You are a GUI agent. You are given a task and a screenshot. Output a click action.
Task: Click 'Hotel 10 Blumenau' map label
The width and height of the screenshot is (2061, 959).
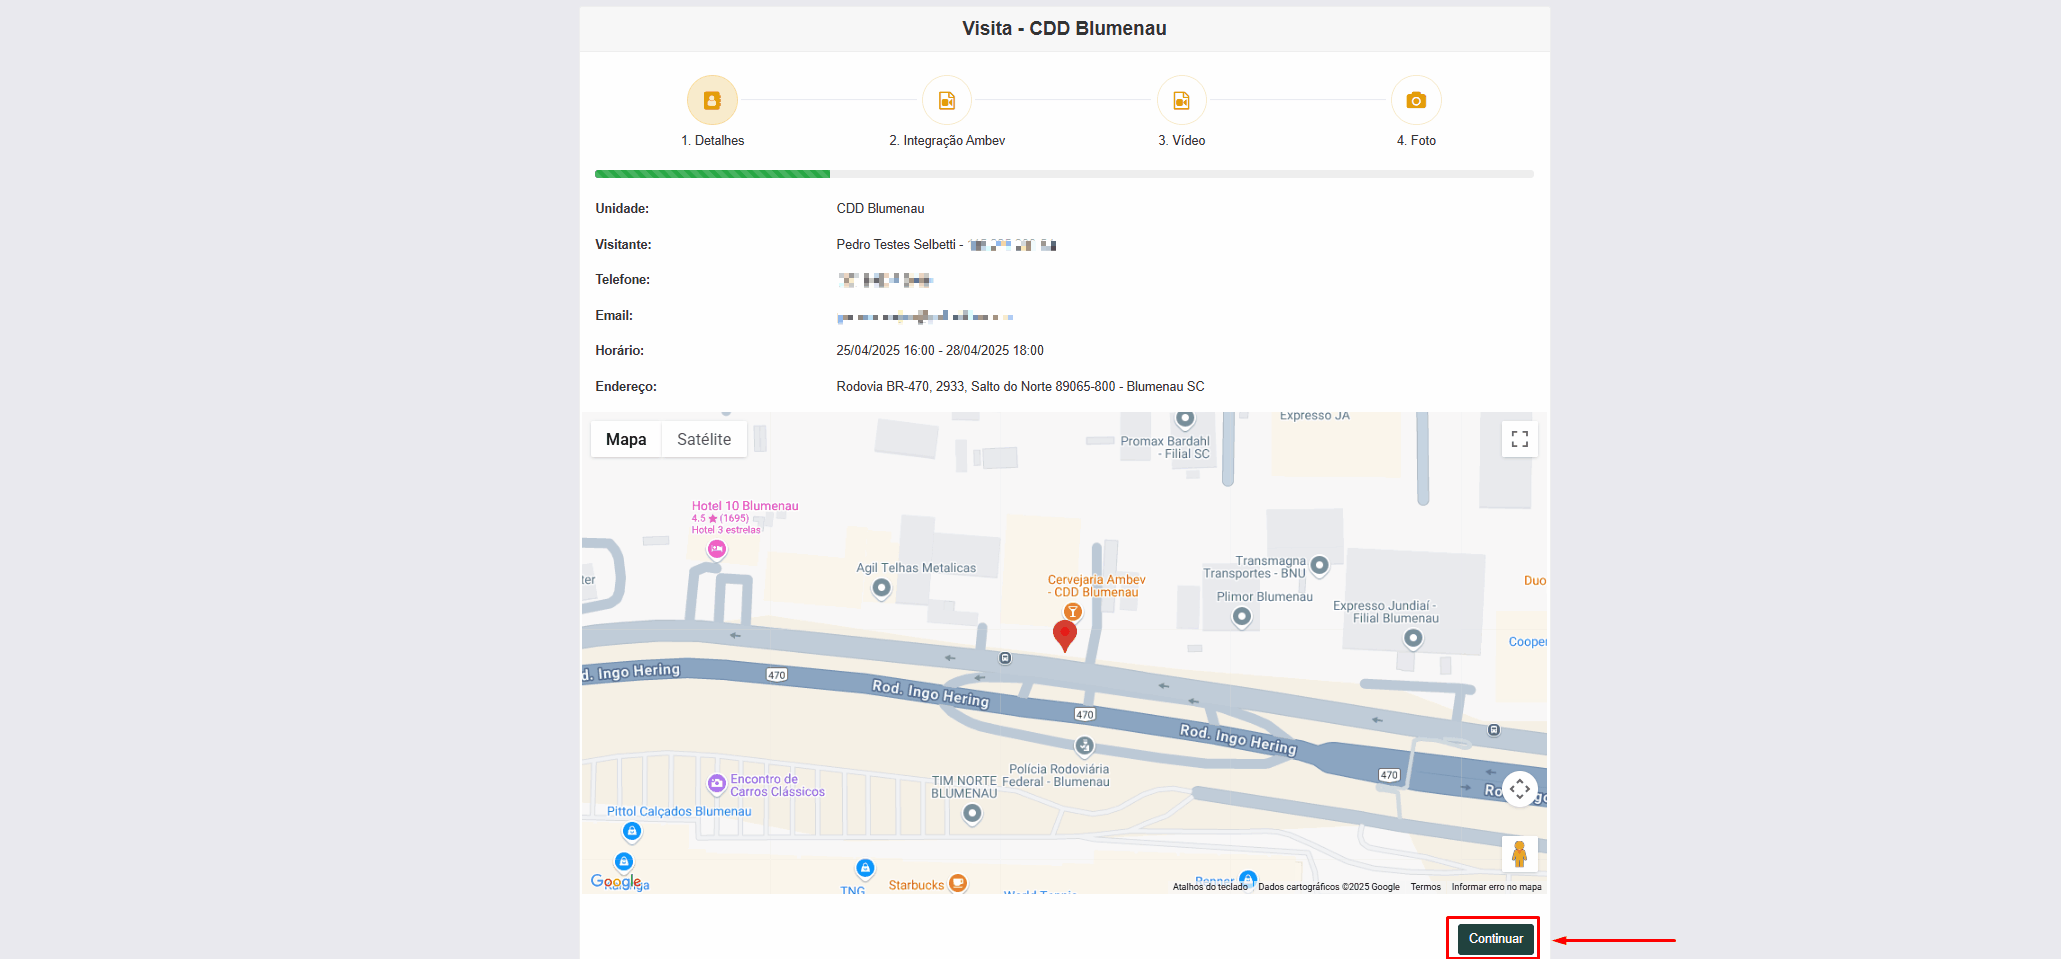click(745, 506)
